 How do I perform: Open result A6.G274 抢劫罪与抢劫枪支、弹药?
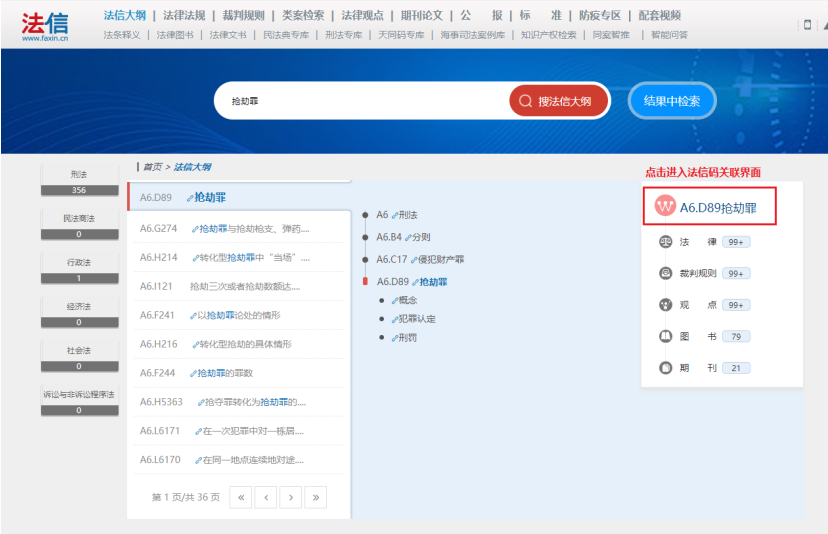click(239, 229)
